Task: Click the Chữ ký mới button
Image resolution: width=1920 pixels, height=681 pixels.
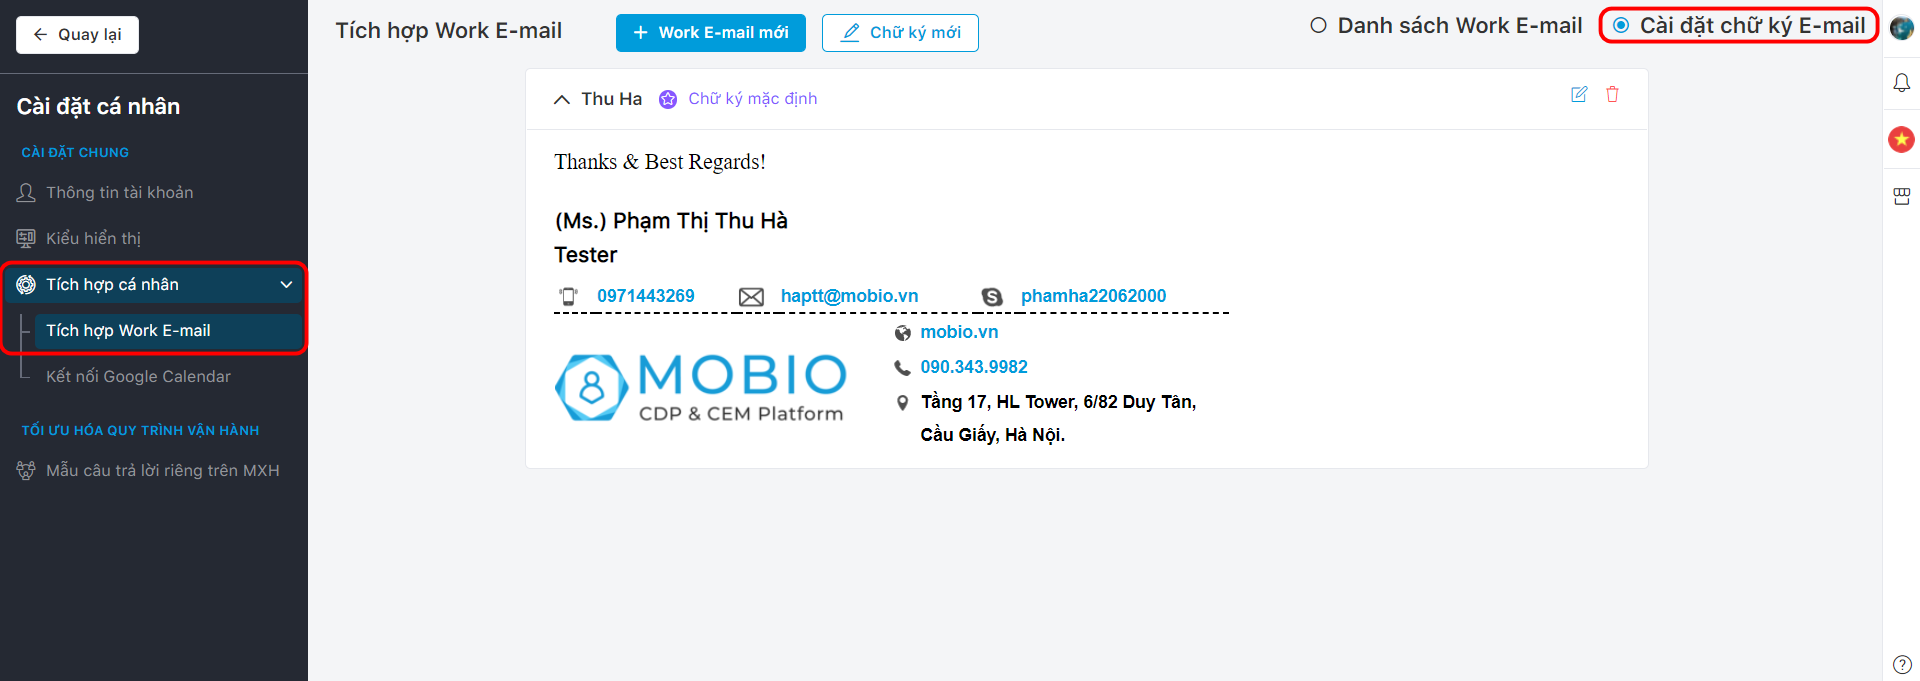Action: click(x=900, y=32)
